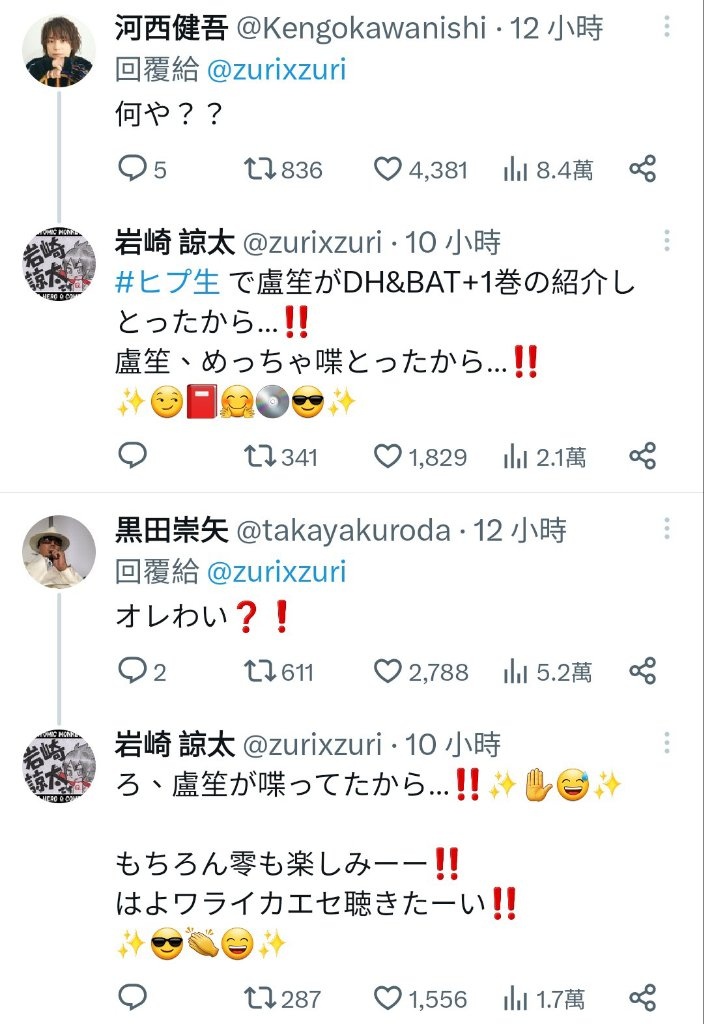Like the tweet with 1,829 likes
The image size is (704, 1024).
420,456
